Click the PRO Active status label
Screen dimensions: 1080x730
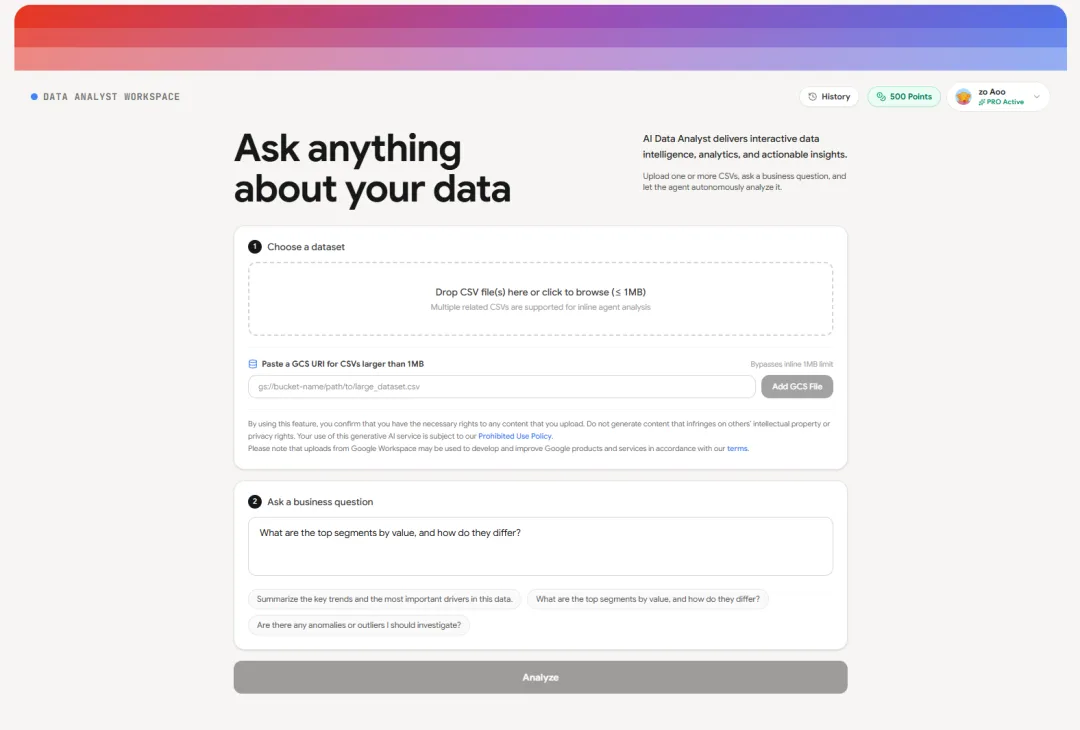[1001, 102]
